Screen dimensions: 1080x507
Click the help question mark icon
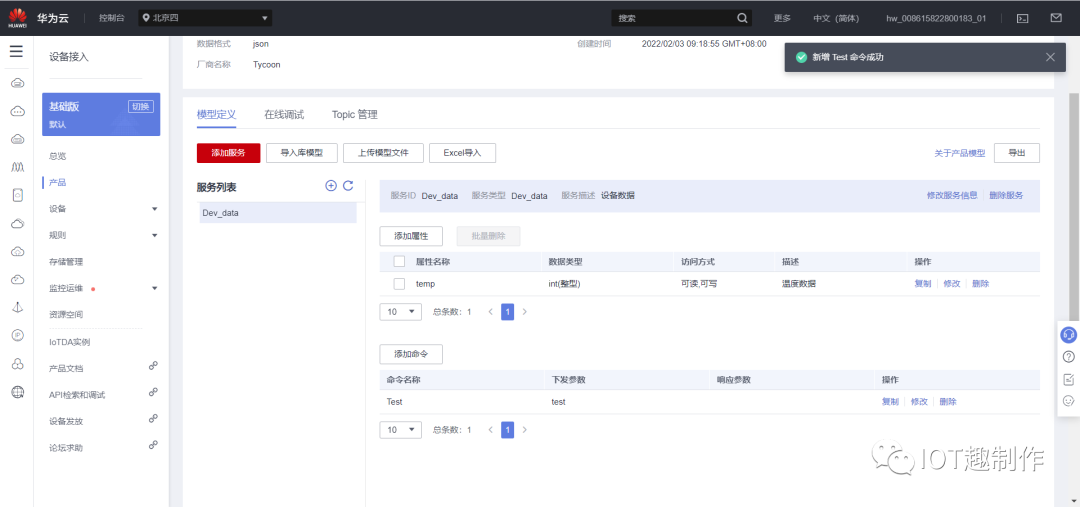pos(1068,356)
